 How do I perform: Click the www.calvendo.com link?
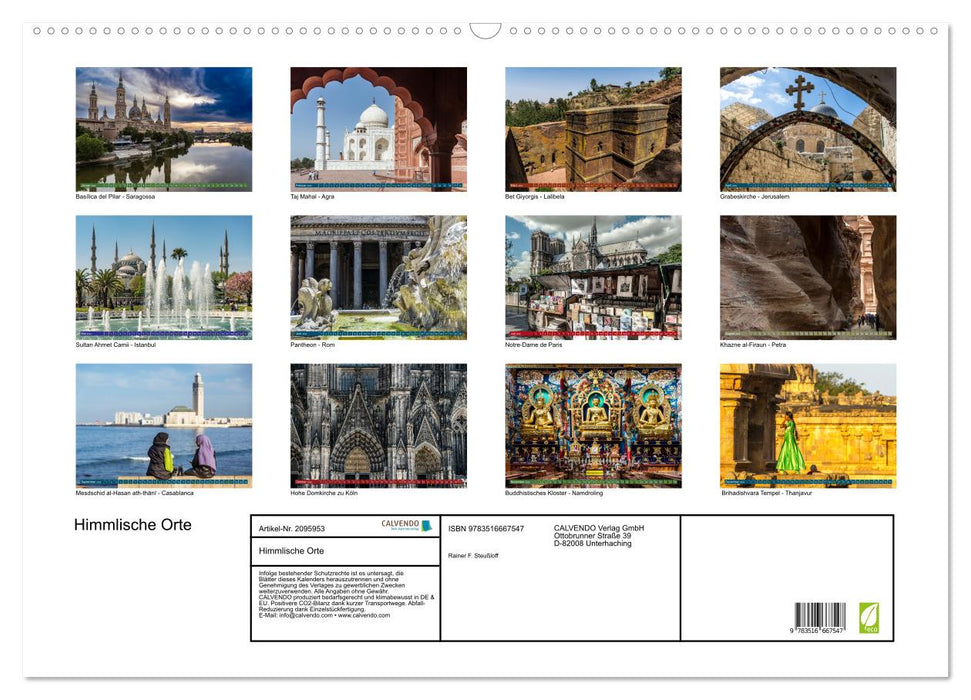pyautogui.click(x=366, y=614)
